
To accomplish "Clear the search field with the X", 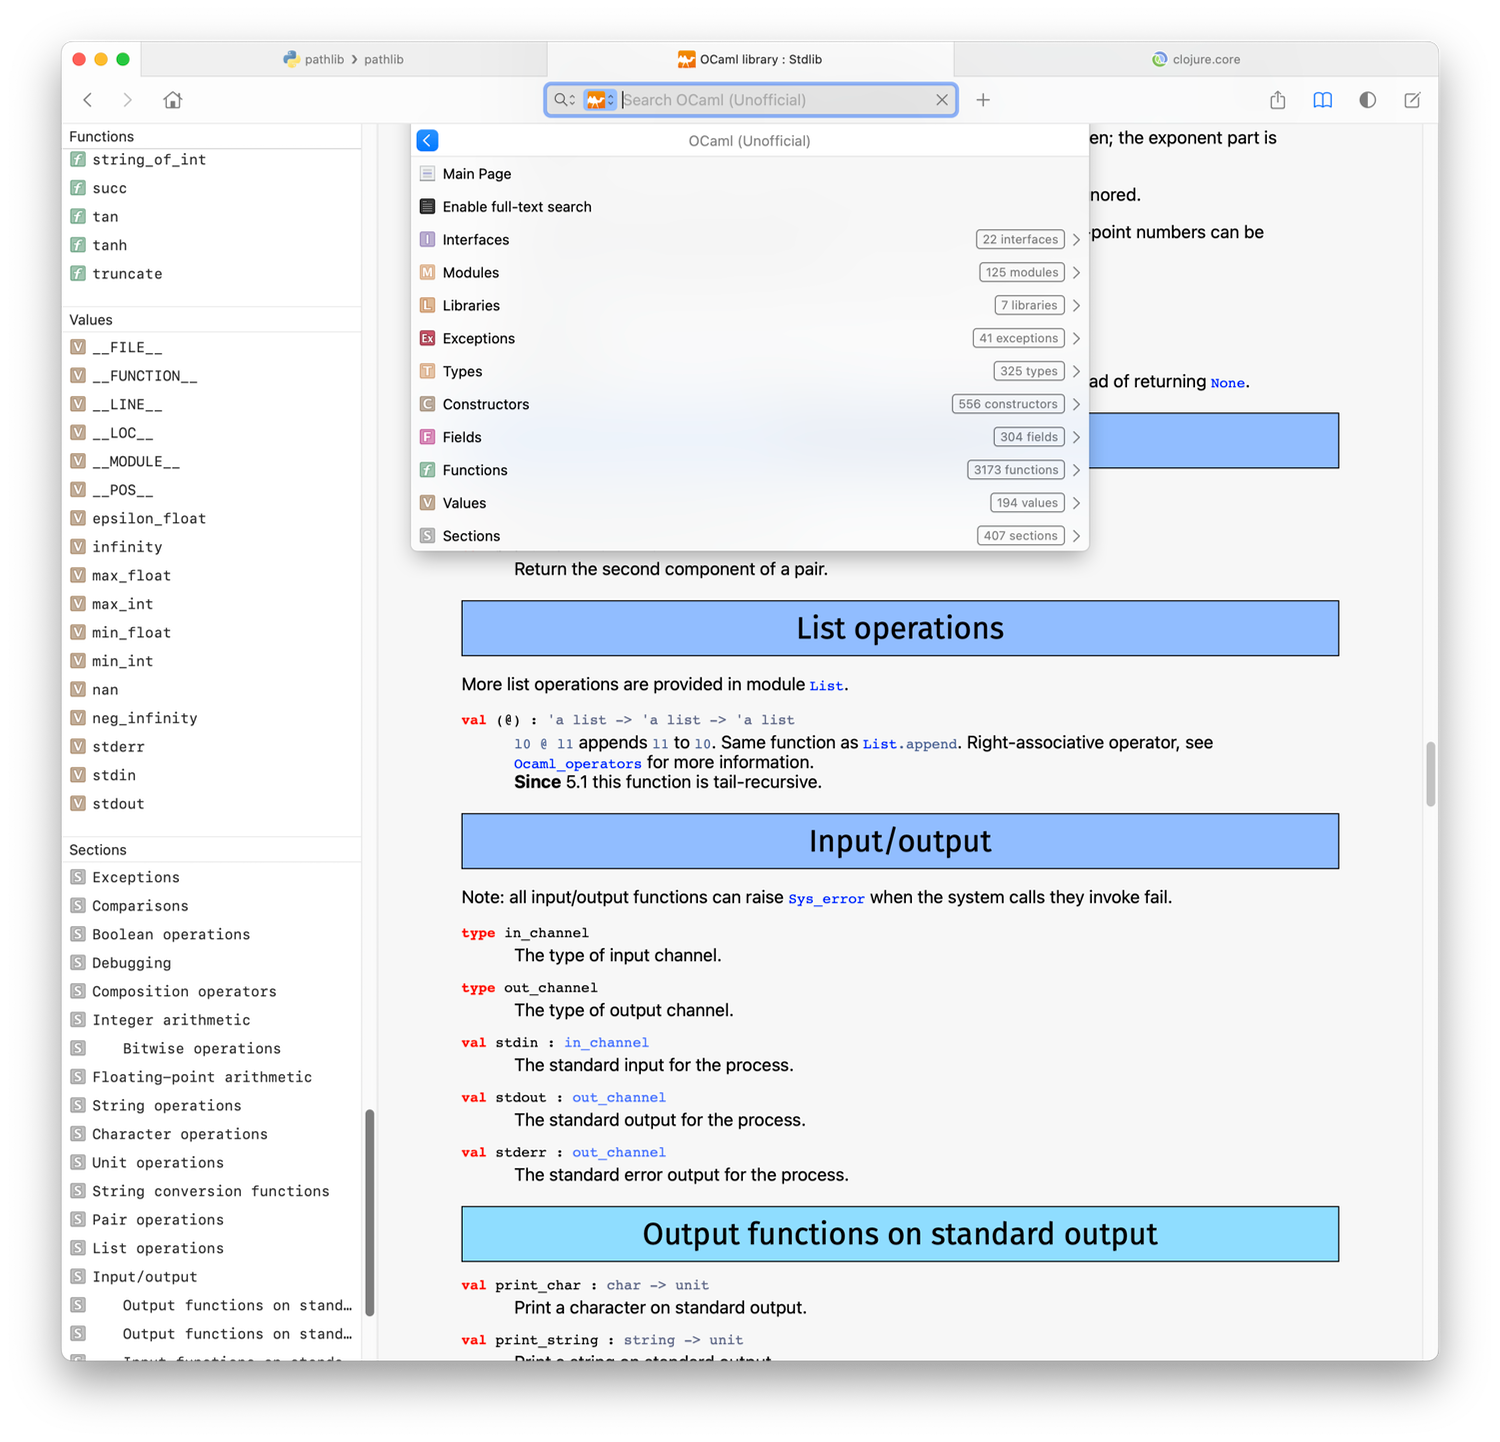I will (942, 100).
